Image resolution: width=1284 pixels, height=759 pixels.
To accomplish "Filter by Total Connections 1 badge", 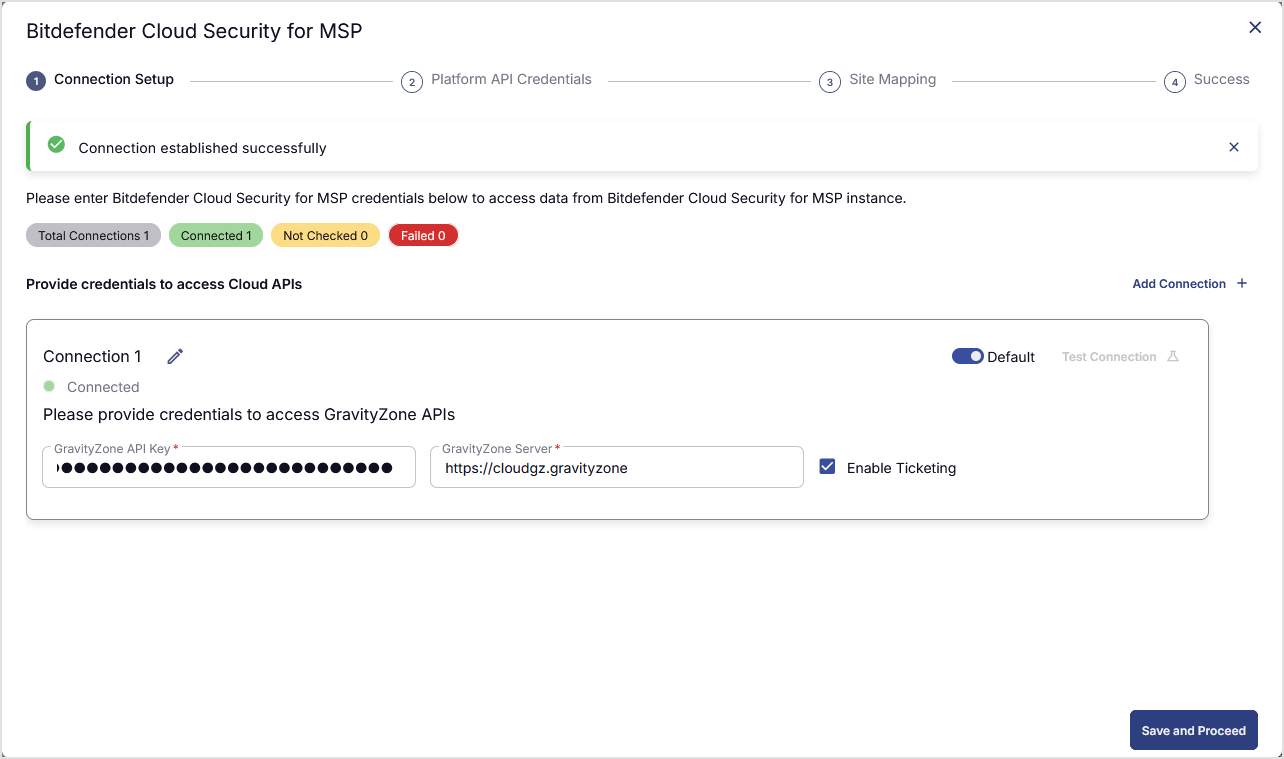I will (x=93, y=235).
